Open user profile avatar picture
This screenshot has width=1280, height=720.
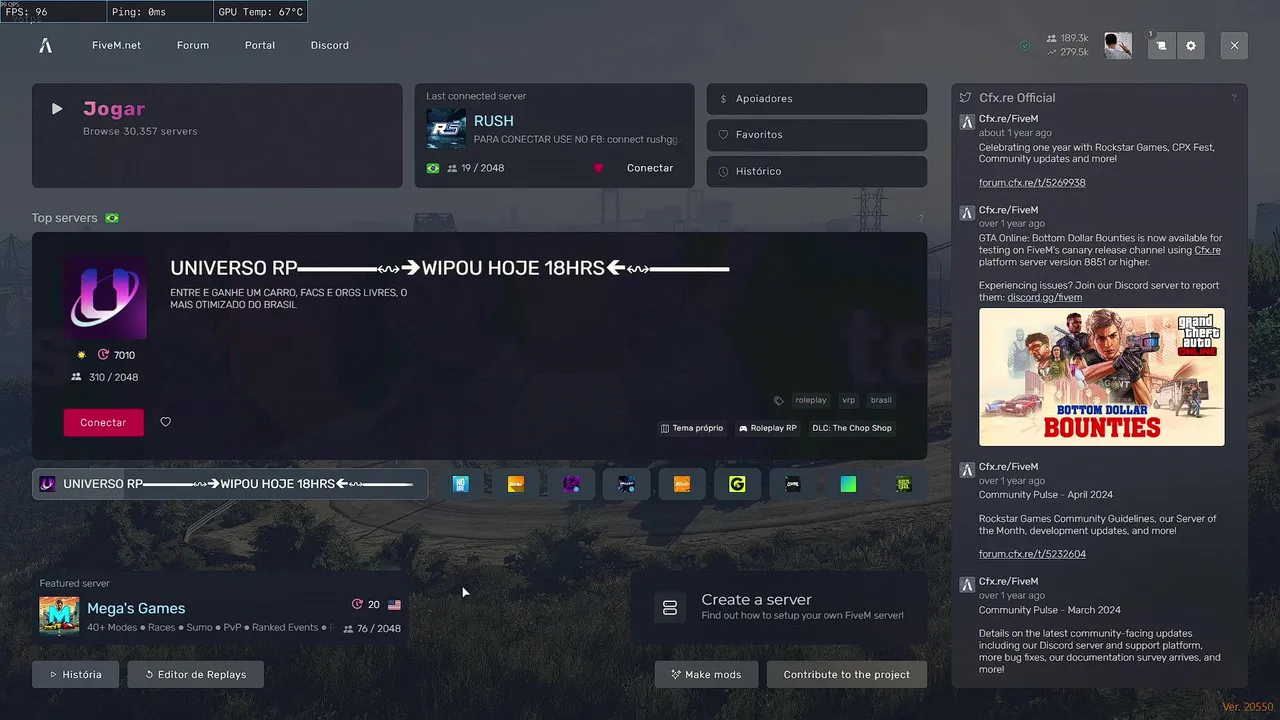tap(1118, 45)
